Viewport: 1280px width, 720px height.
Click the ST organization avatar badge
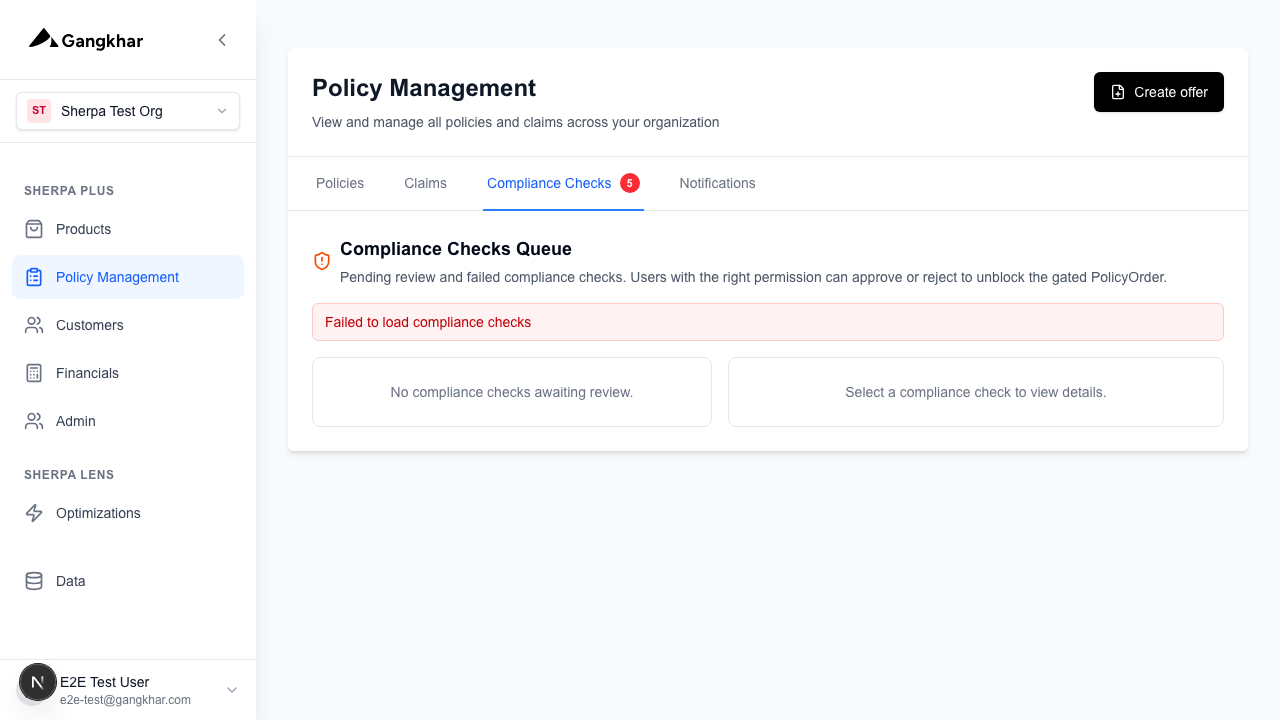coord(39,111)
